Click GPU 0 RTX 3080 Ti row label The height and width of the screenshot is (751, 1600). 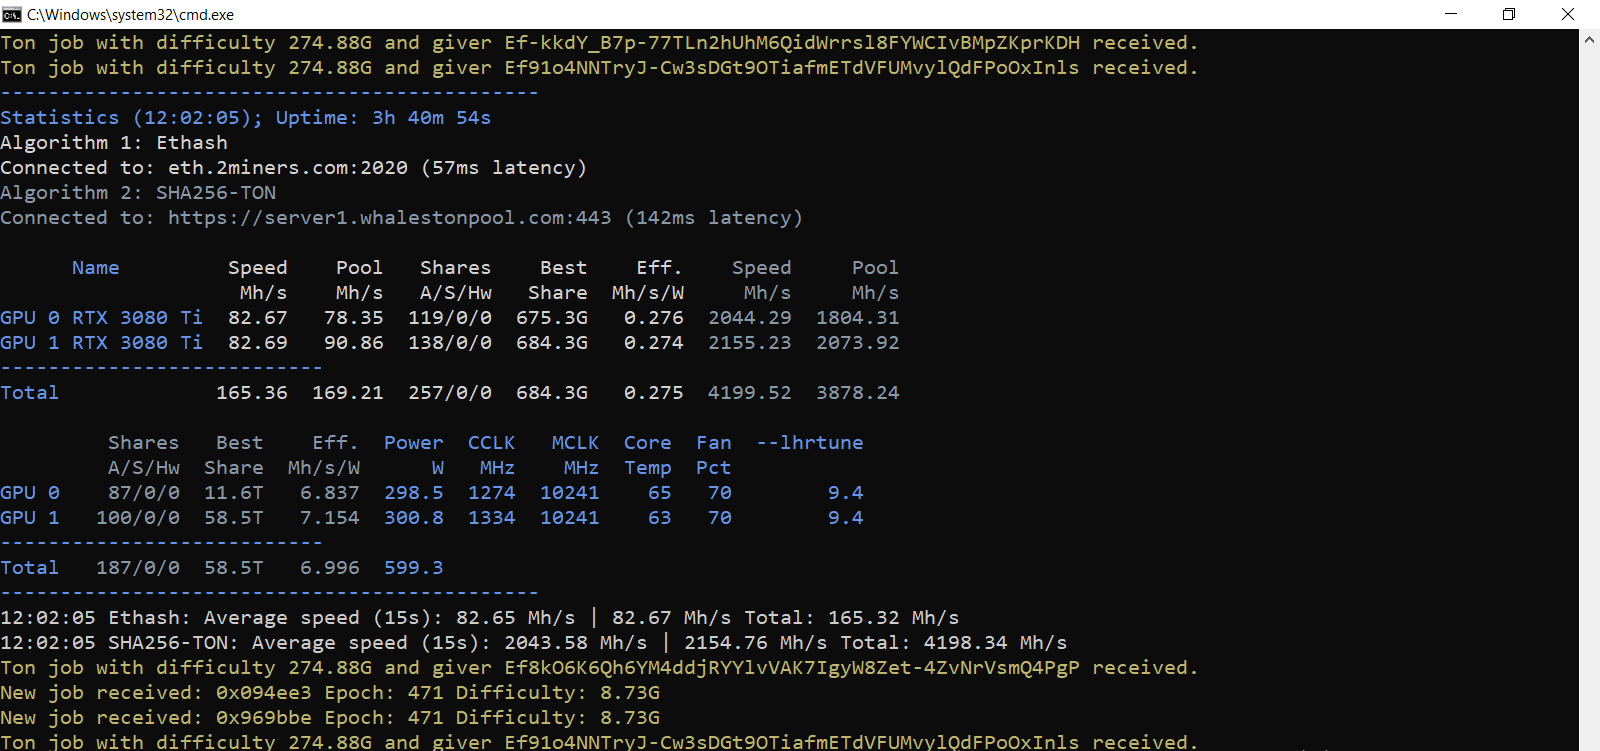coord(101,318)
